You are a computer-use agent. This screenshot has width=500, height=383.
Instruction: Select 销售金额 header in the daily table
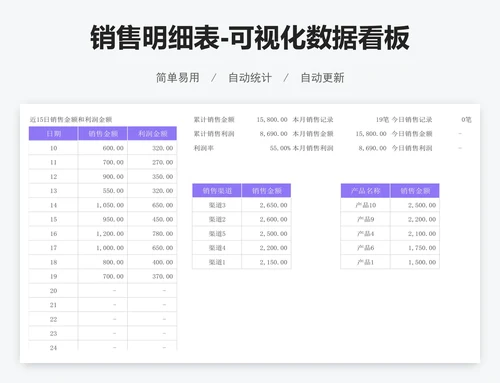click(103, 134)
